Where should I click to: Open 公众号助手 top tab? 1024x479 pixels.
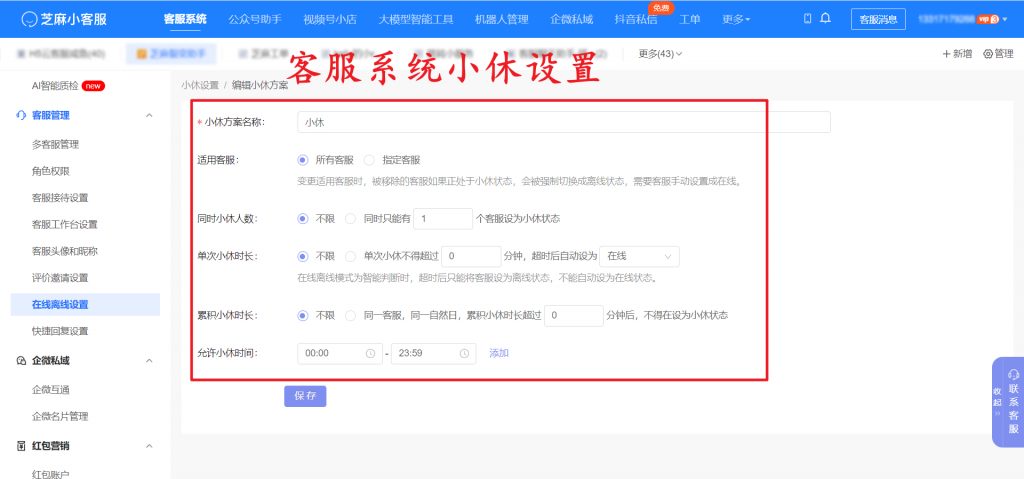(x=255, y=19)
